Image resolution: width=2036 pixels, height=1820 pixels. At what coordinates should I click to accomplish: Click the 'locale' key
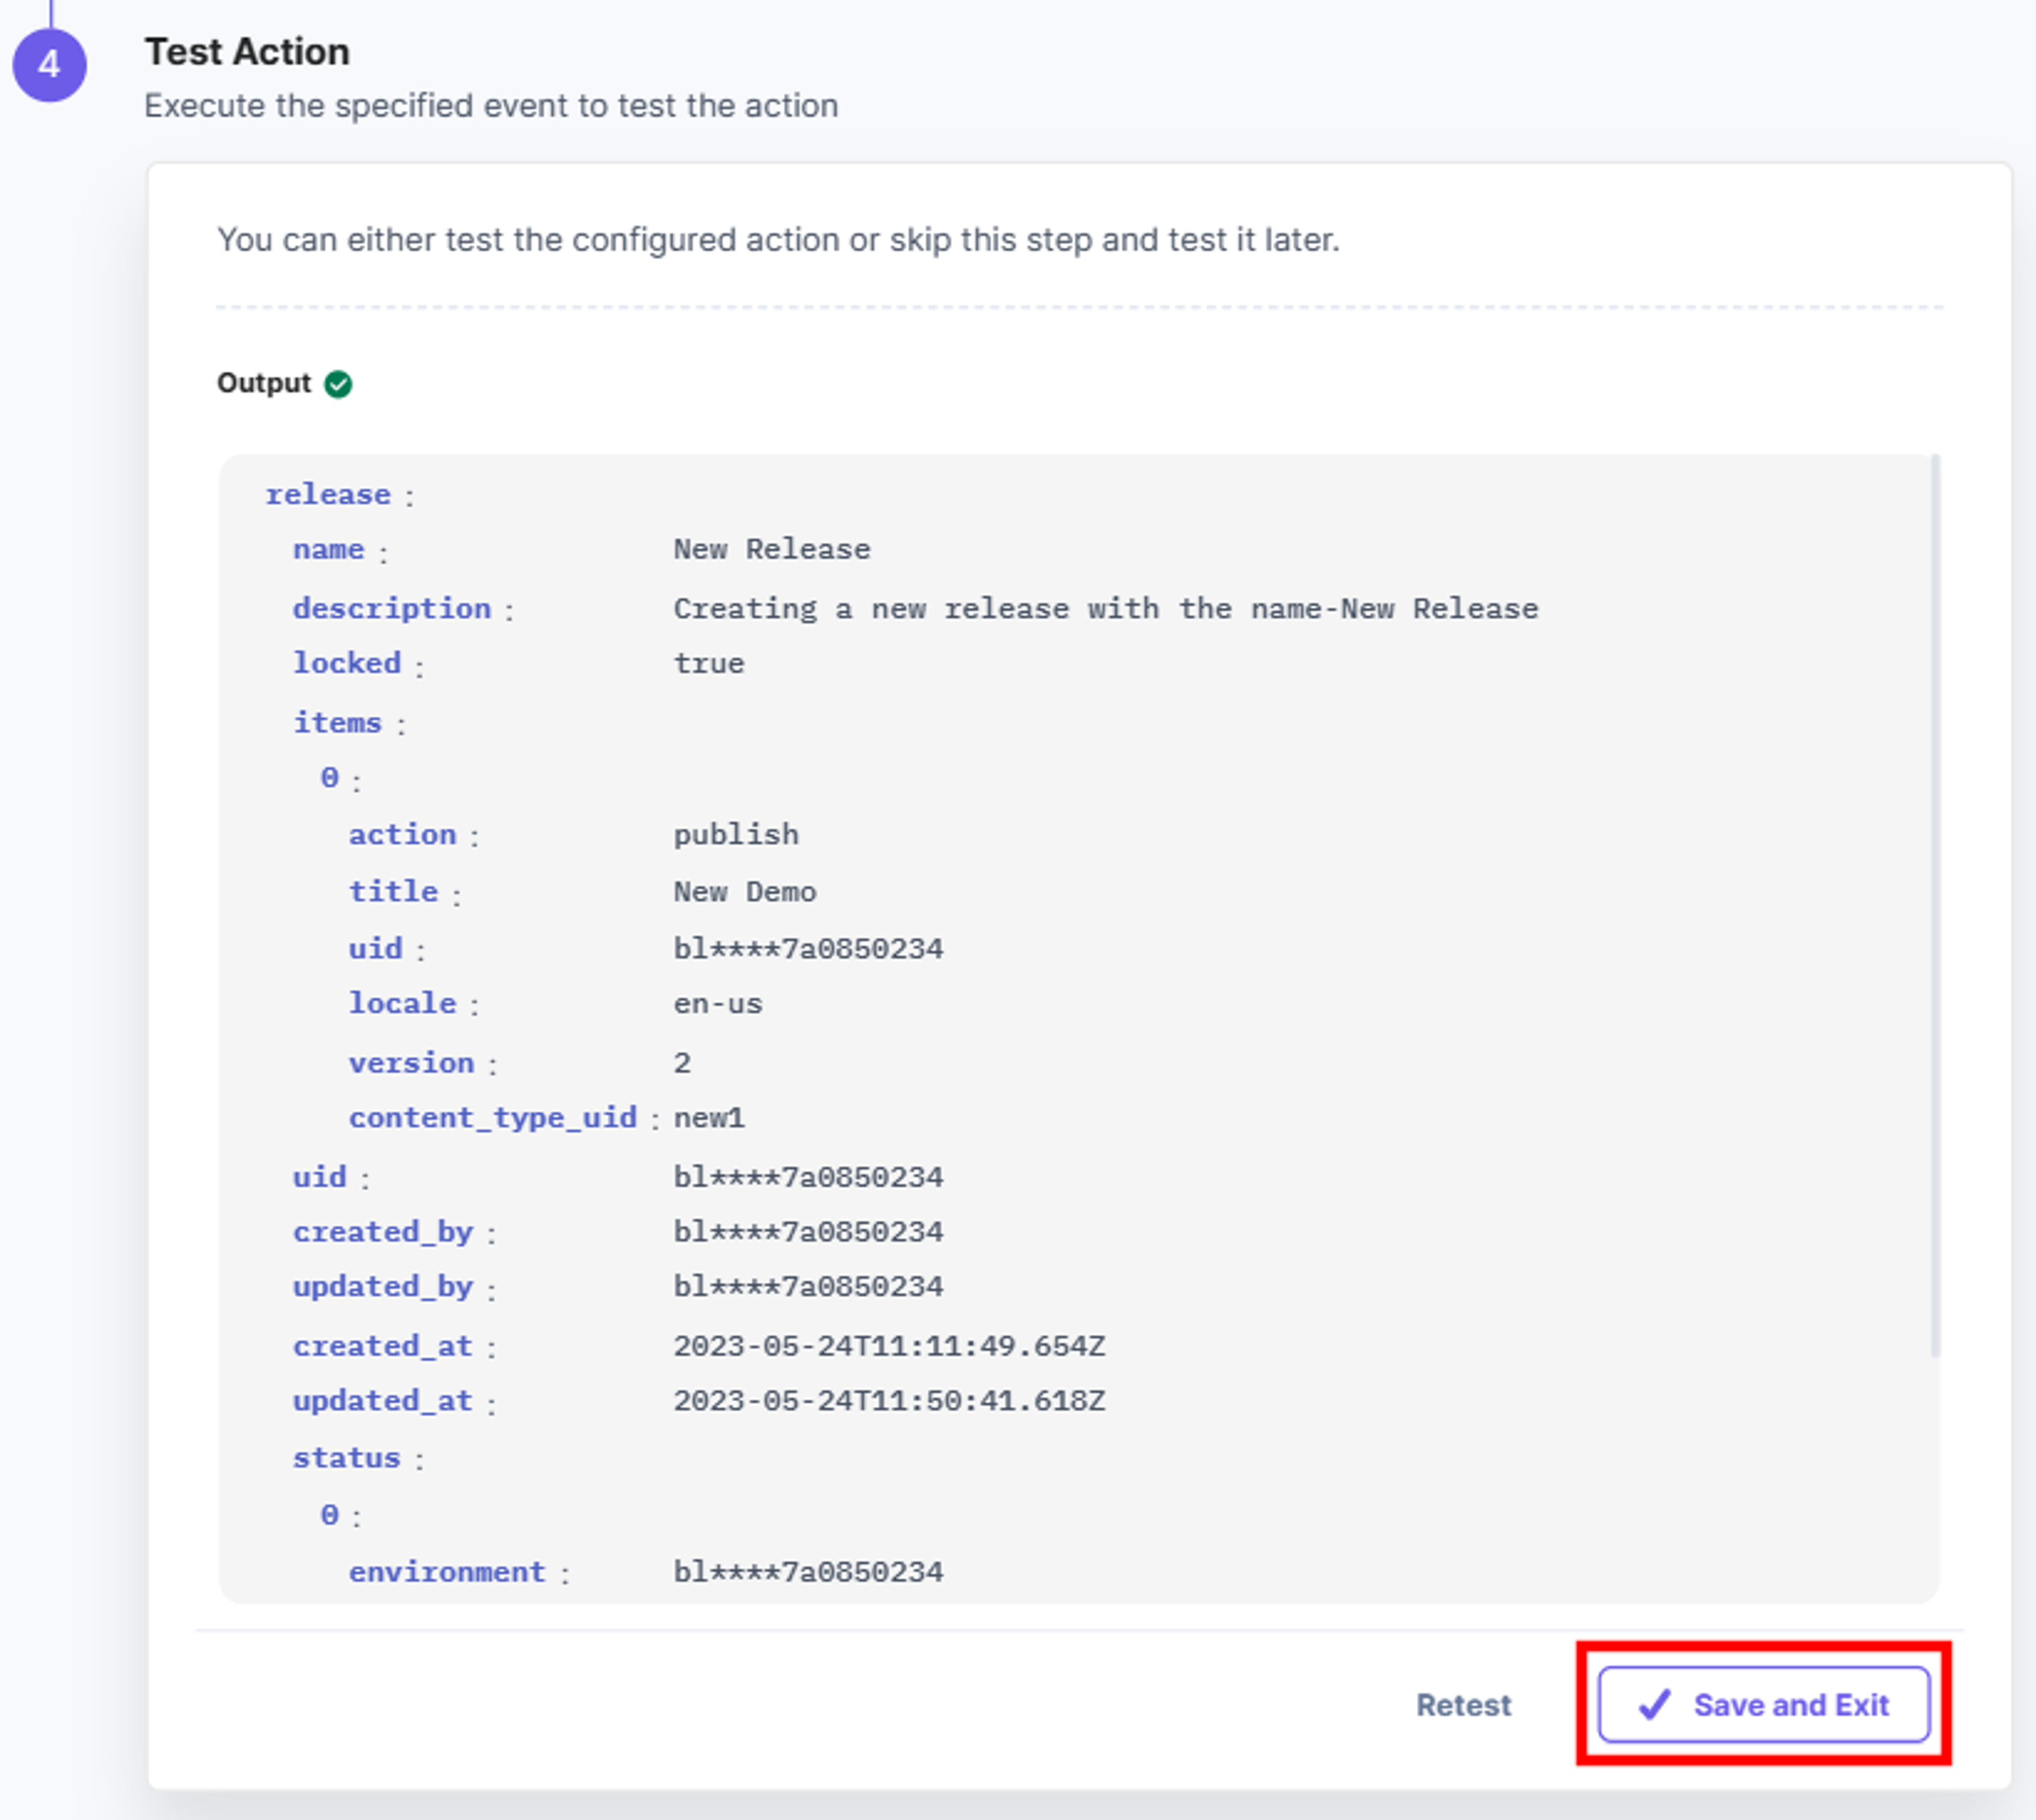click(x=403, y=1003)
